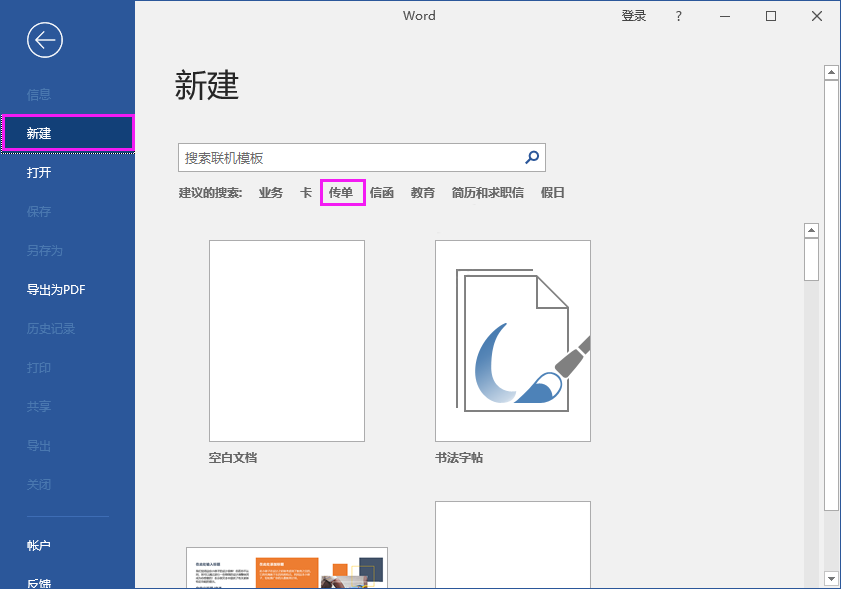841x589 pixels.
Task: Select 打开 in the sidebar
Action: click(x=39, y=172)
